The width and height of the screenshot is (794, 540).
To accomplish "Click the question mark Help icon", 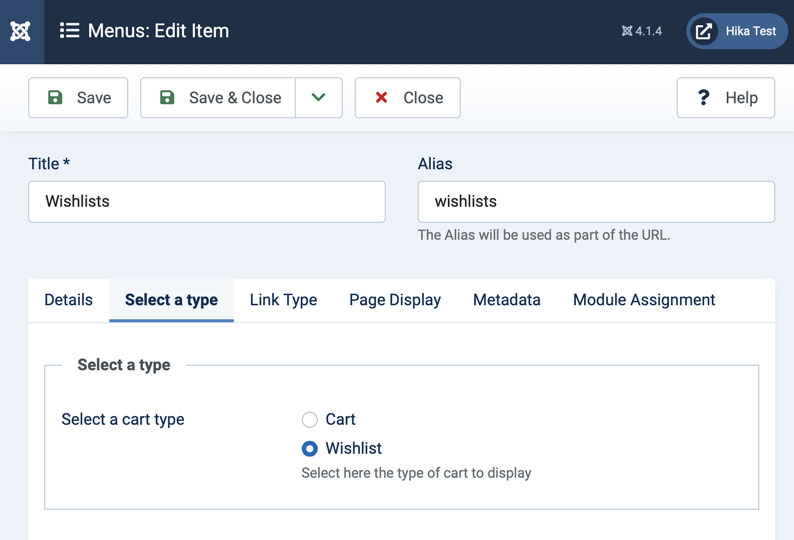I will point(704,98).
